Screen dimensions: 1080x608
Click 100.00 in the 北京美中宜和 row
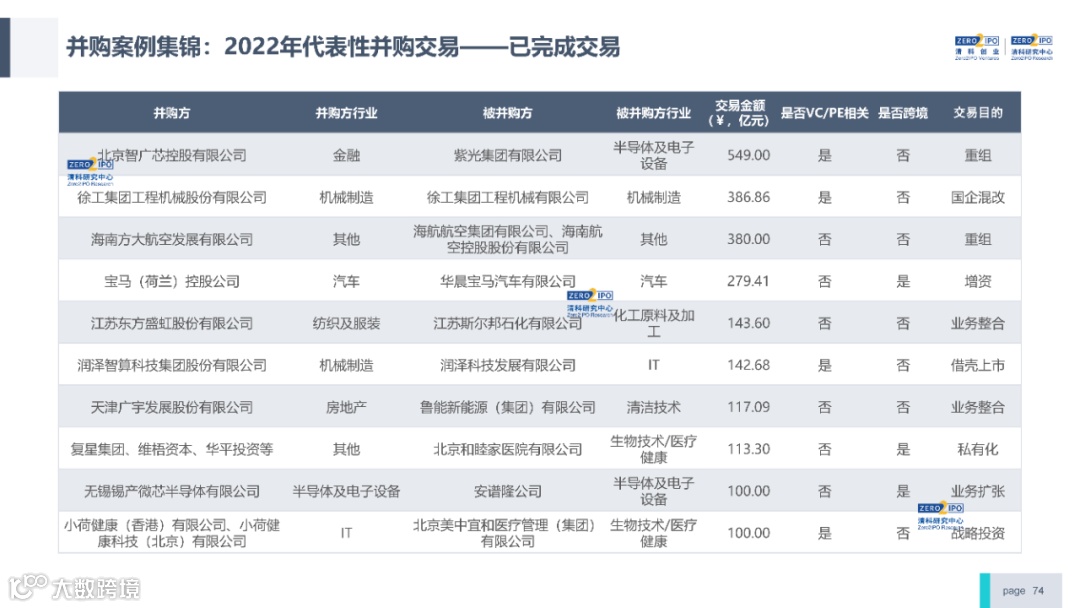click(x=749, y=533)
